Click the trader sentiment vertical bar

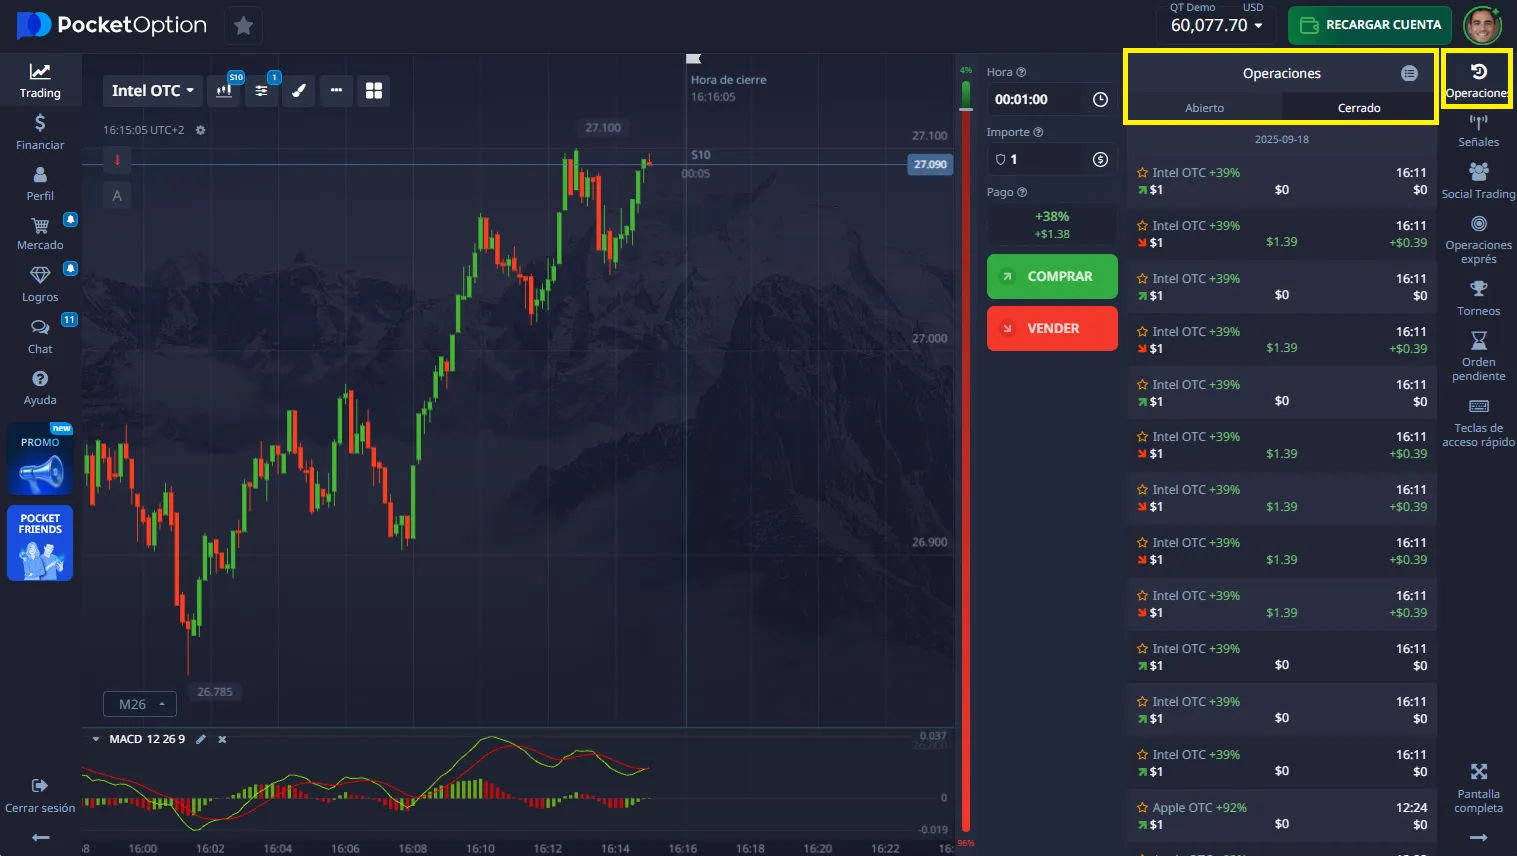[x=966, y=457]
